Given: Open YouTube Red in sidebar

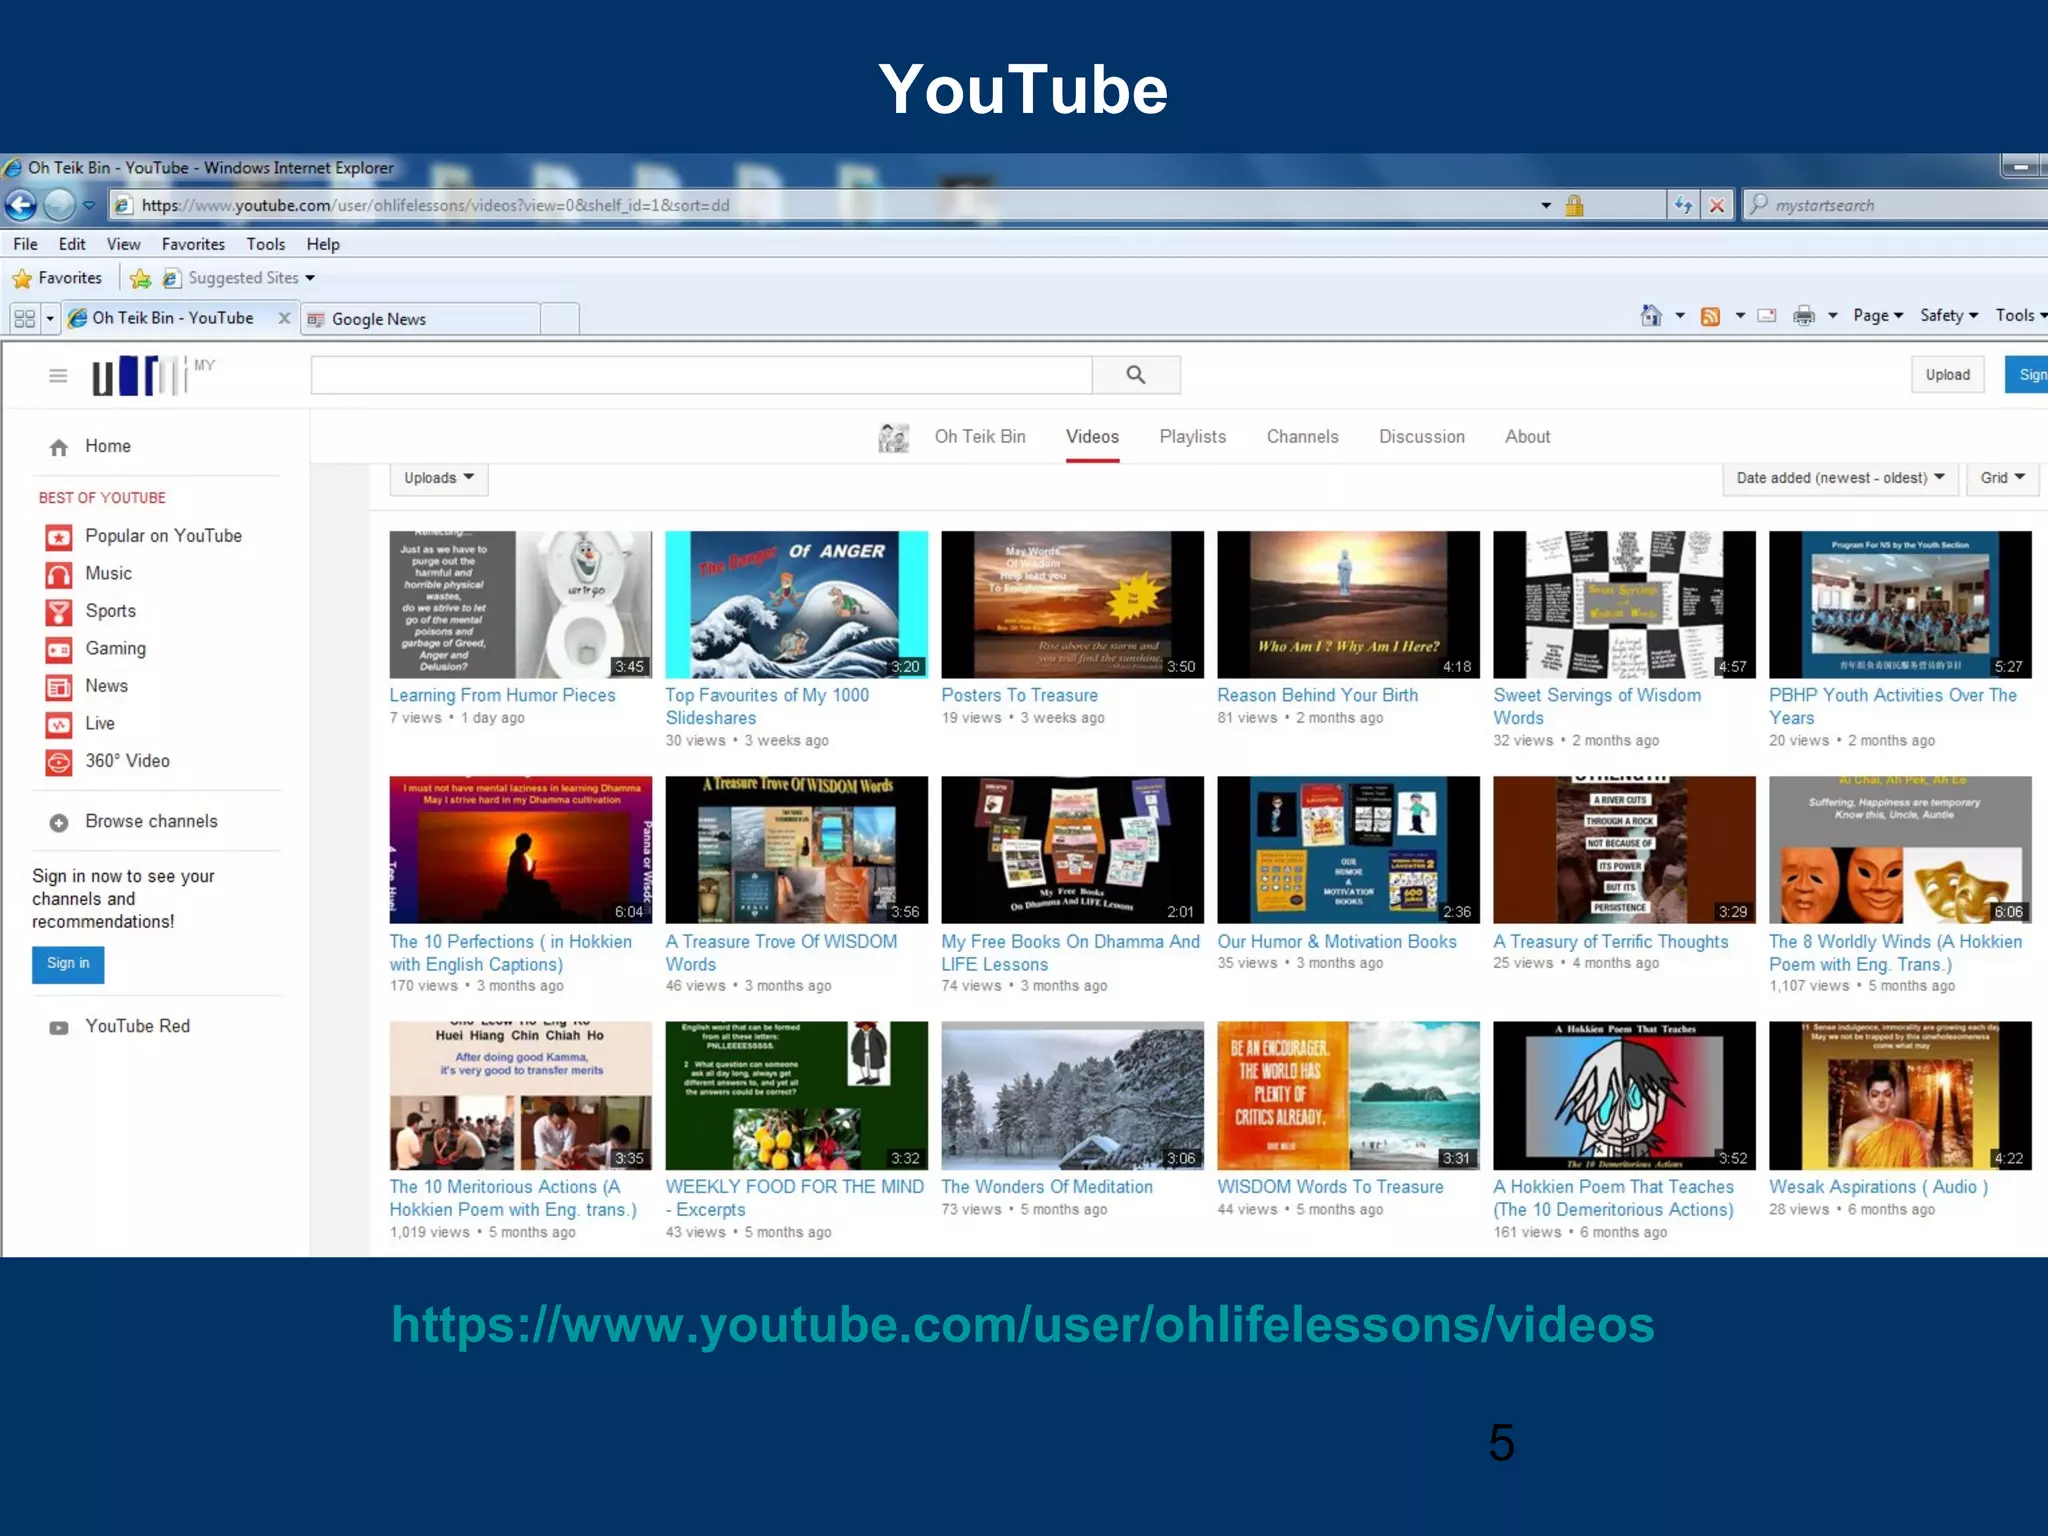Looking at the screenshot, I should (x=119, y=1027).
